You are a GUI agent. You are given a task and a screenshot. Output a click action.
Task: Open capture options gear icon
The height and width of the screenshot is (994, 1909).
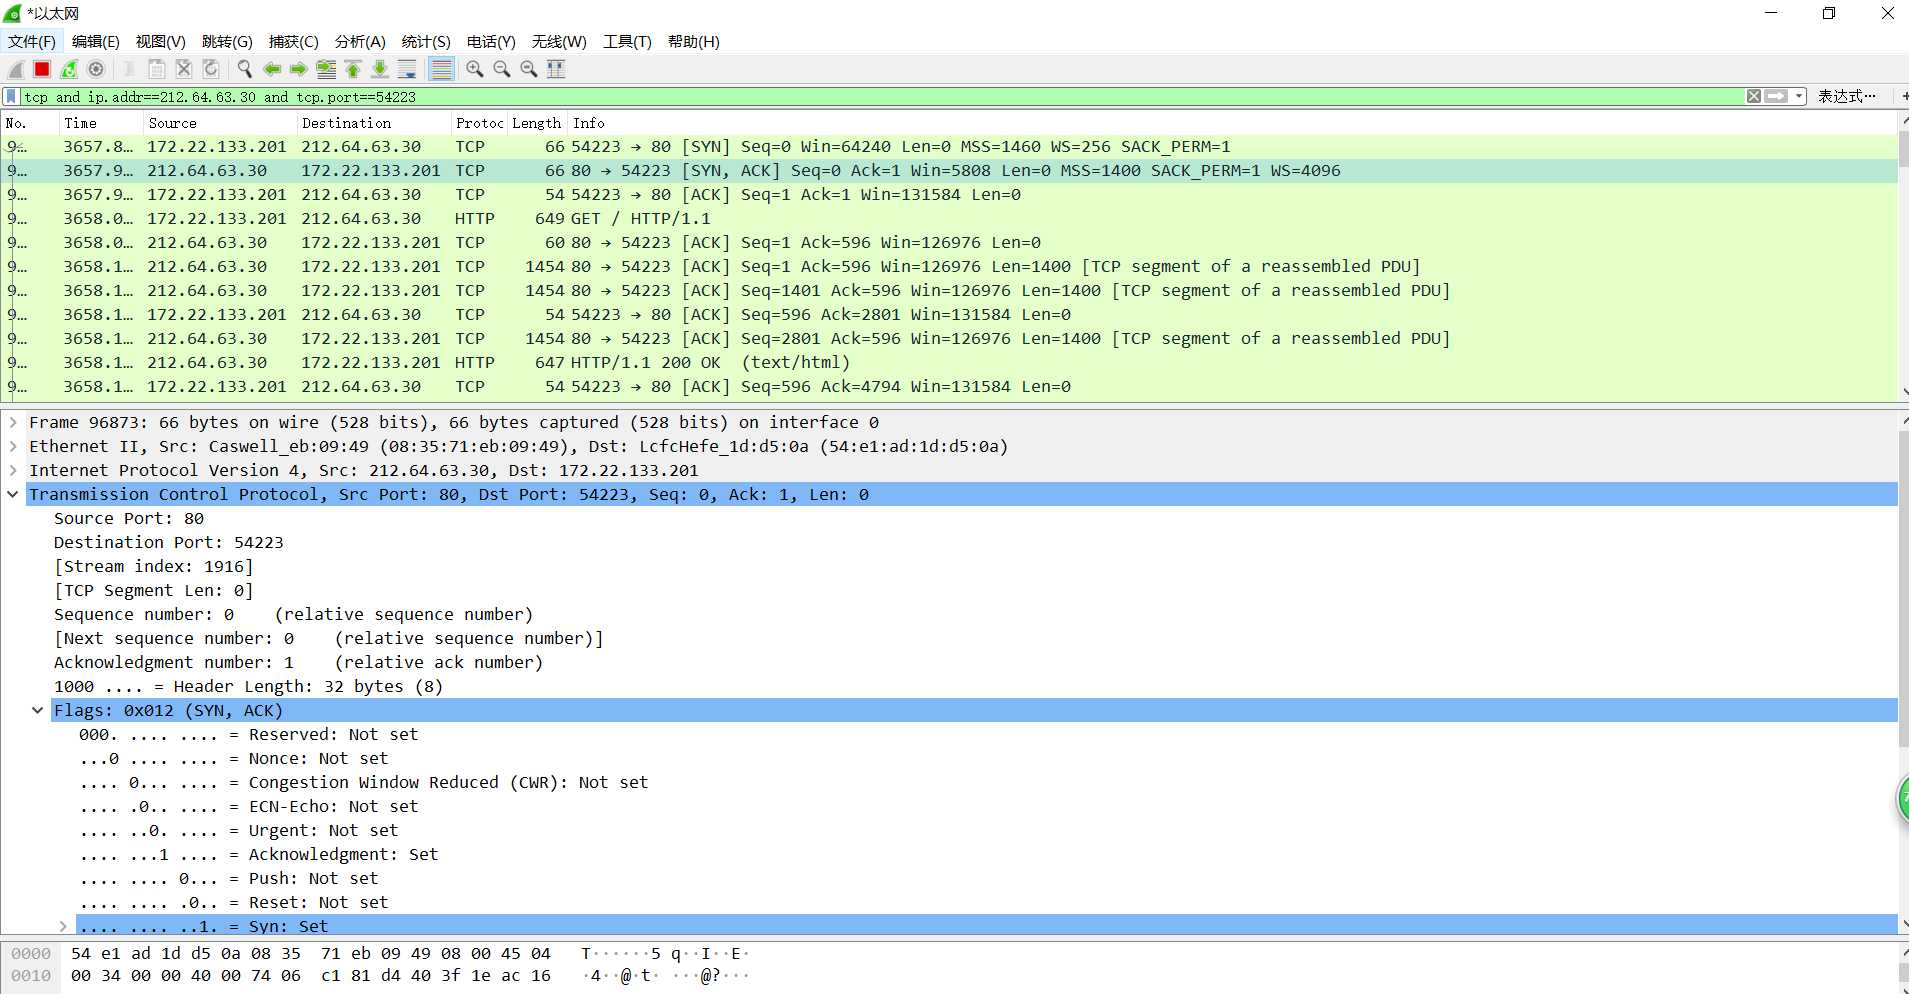96,69
